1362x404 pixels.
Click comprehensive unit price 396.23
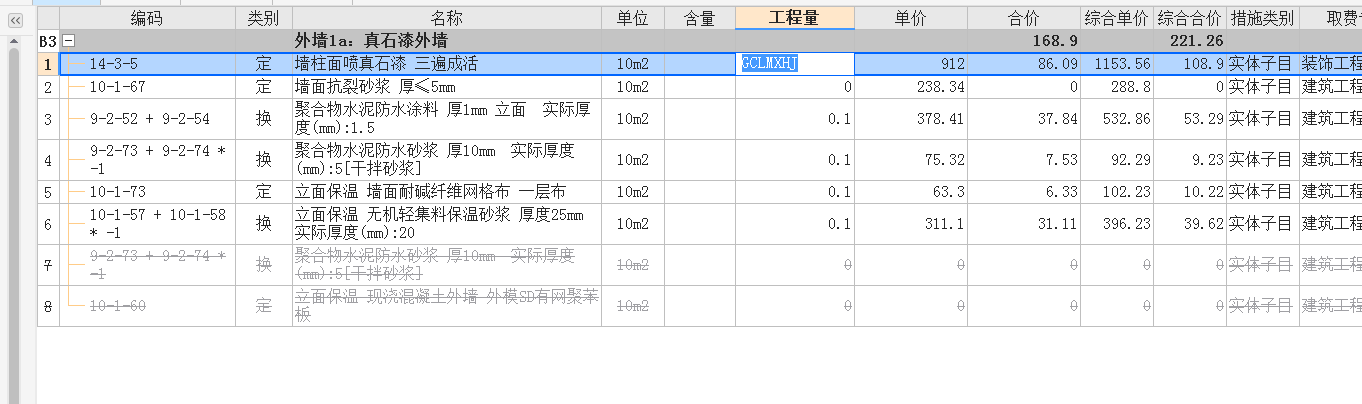point(1117,224)
